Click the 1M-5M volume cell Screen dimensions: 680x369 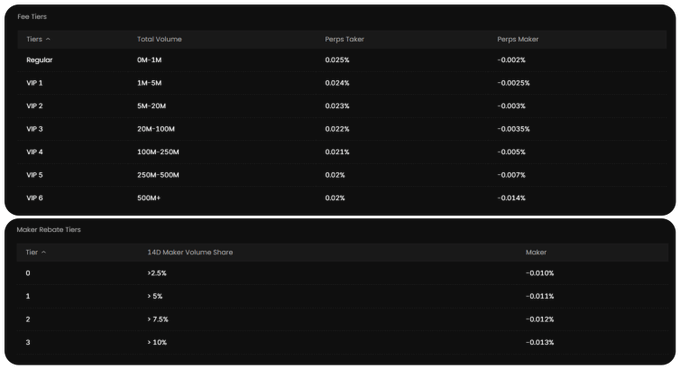[149, 83]
